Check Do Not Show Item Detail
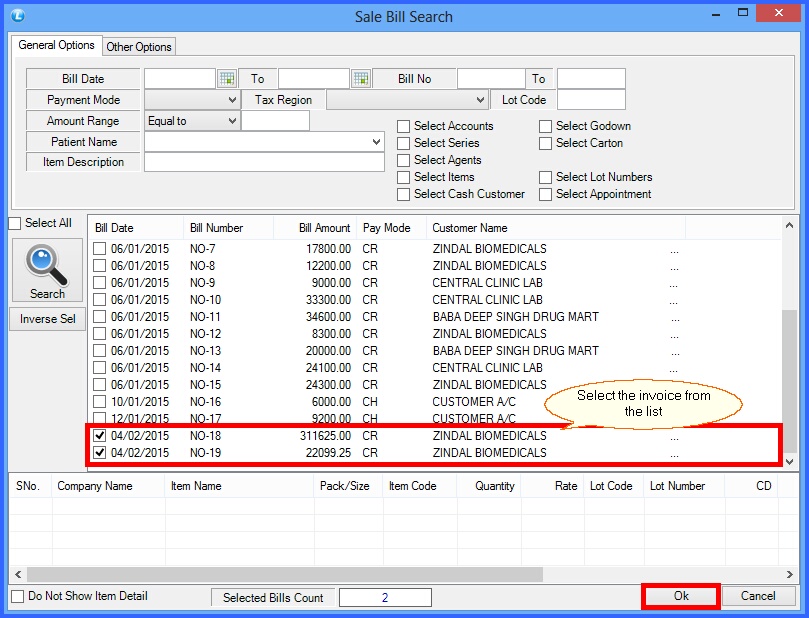 click(x=18, y=596)
